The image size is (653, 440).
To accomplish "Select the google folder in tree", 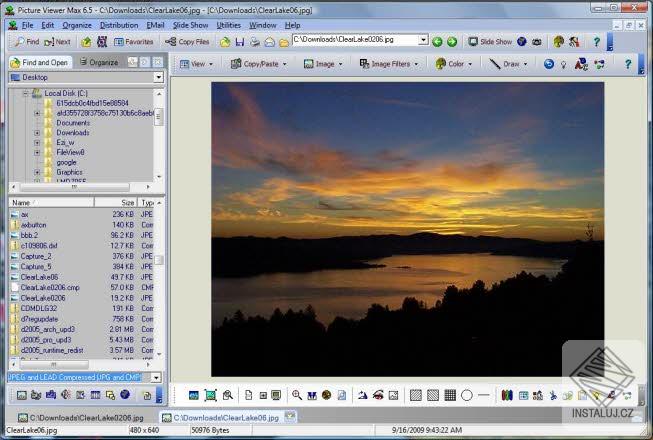I will coord(66,162).
